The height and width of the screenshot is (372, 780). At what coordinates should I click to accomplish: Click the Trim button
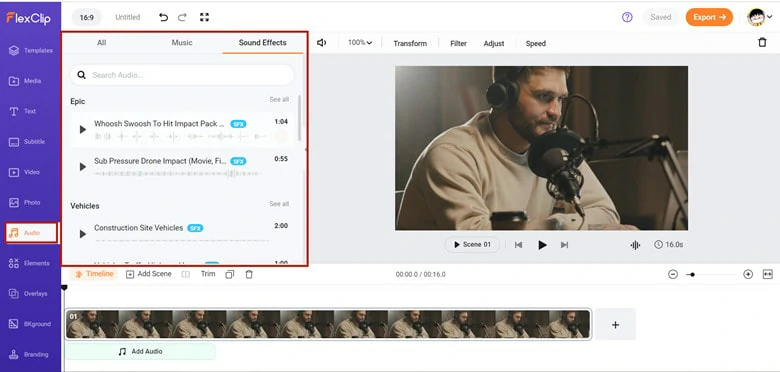[208, 274]
